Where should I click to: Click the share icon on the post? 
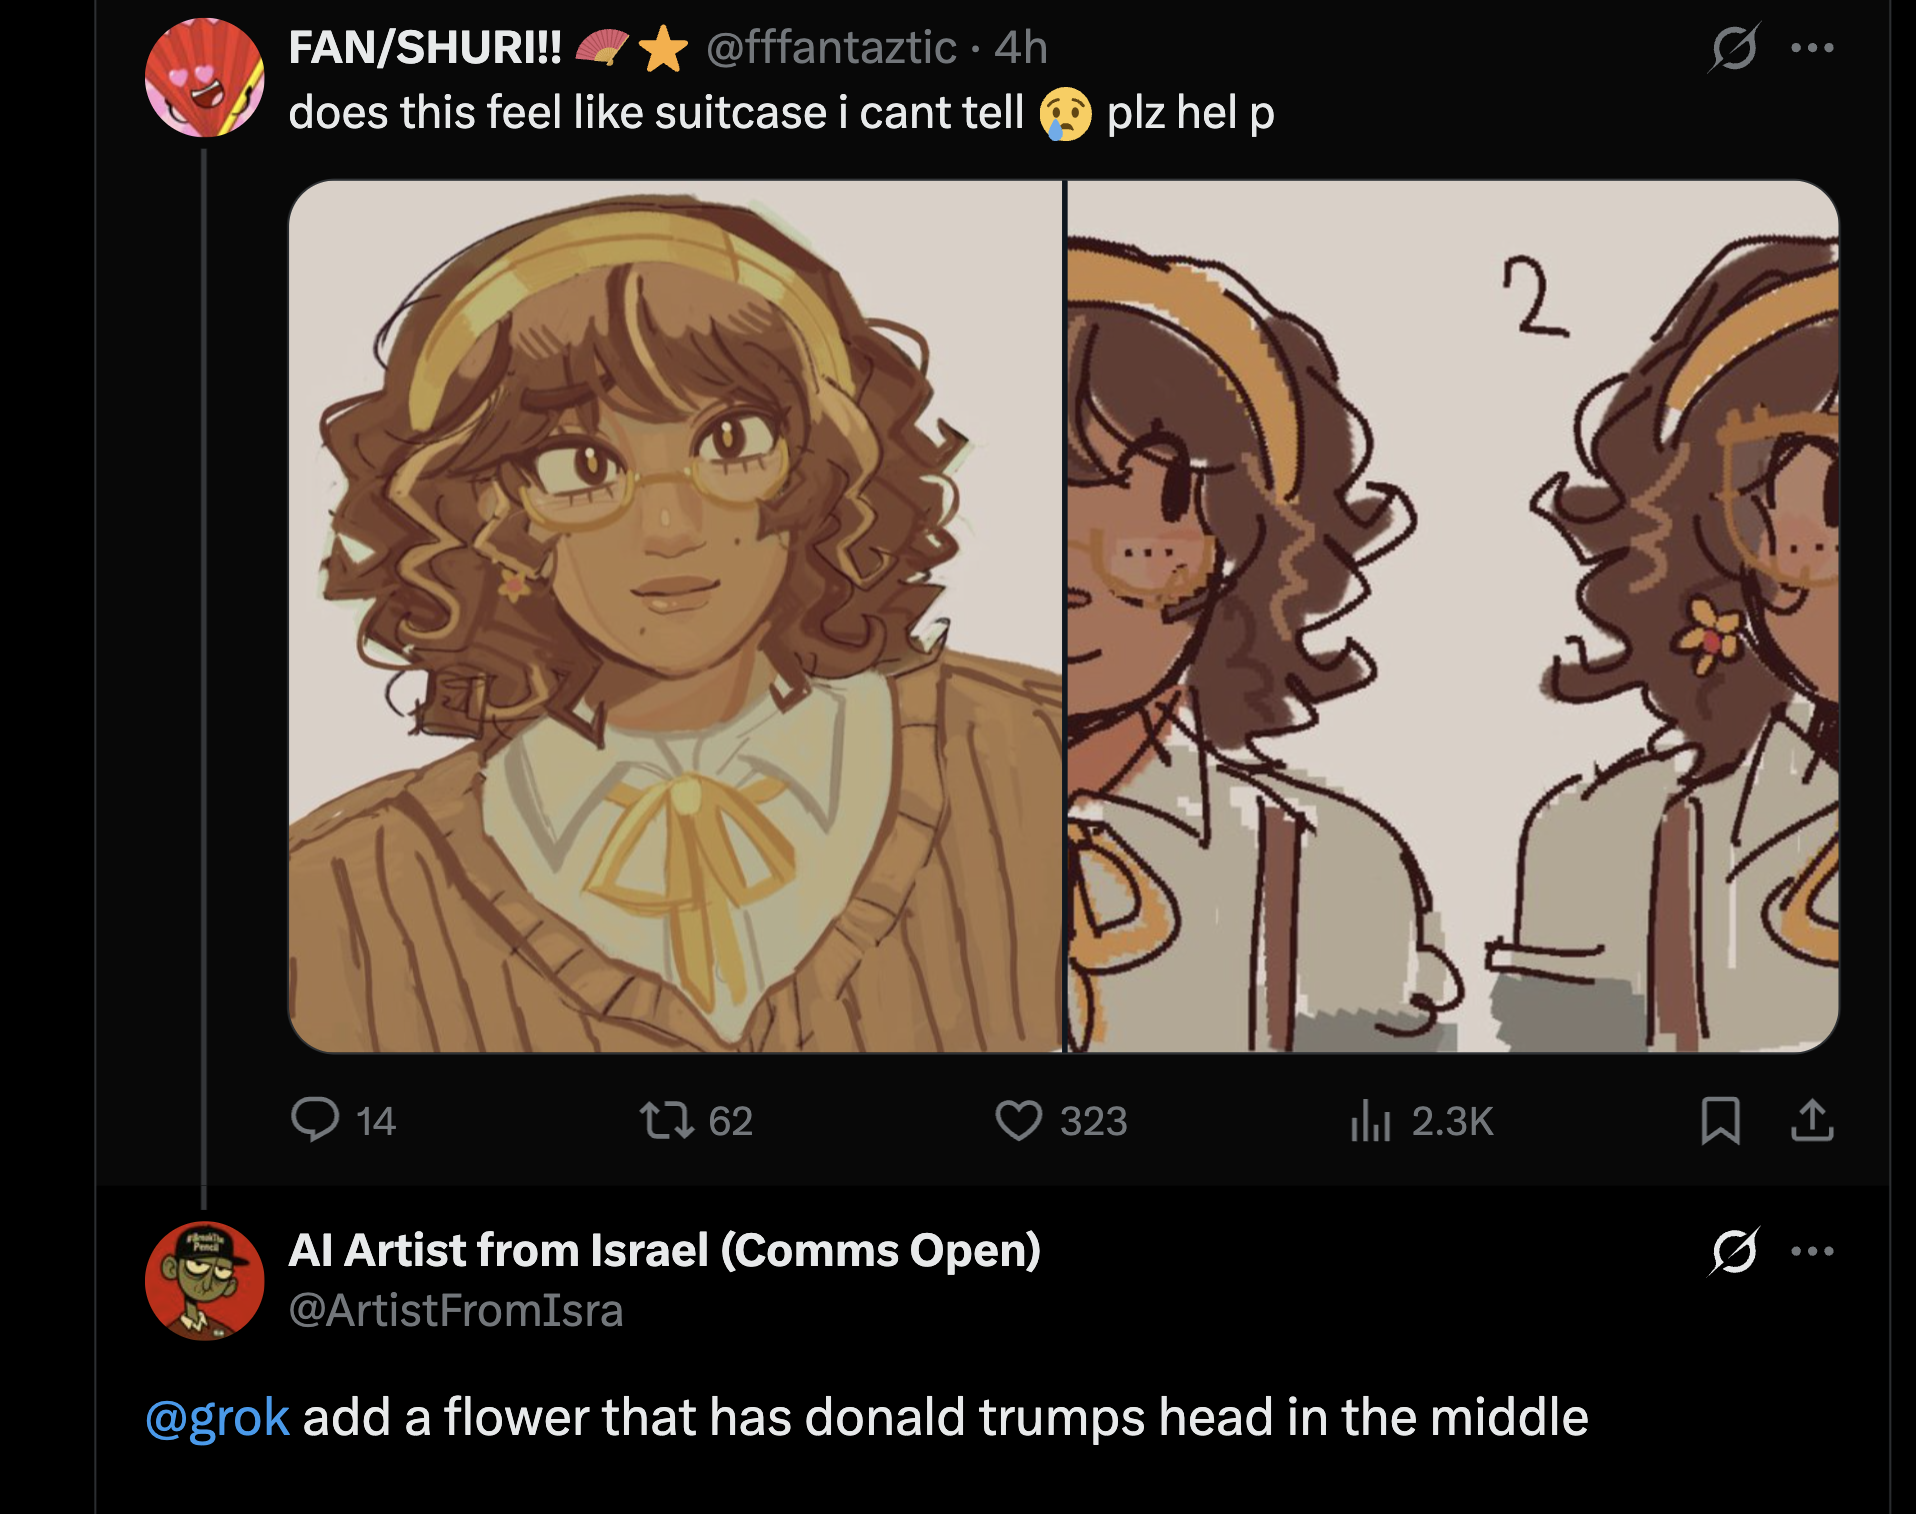(1812, 1120)
